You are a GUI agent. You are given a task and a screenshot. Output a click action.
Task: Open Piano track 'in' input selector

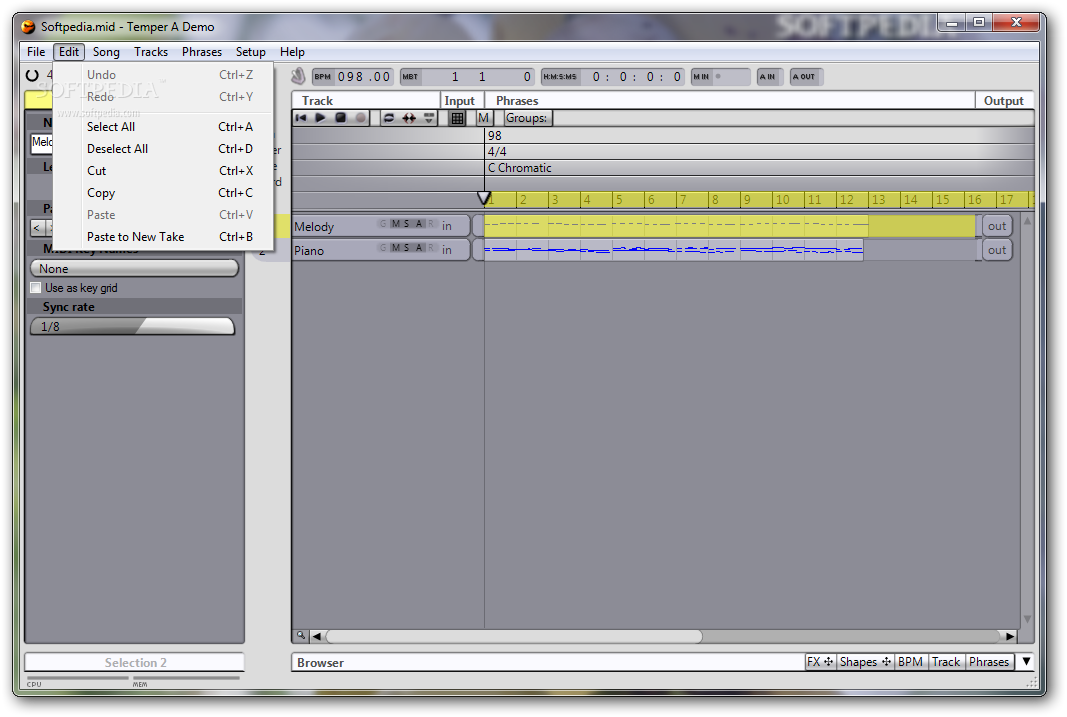(x=447, y=250)
